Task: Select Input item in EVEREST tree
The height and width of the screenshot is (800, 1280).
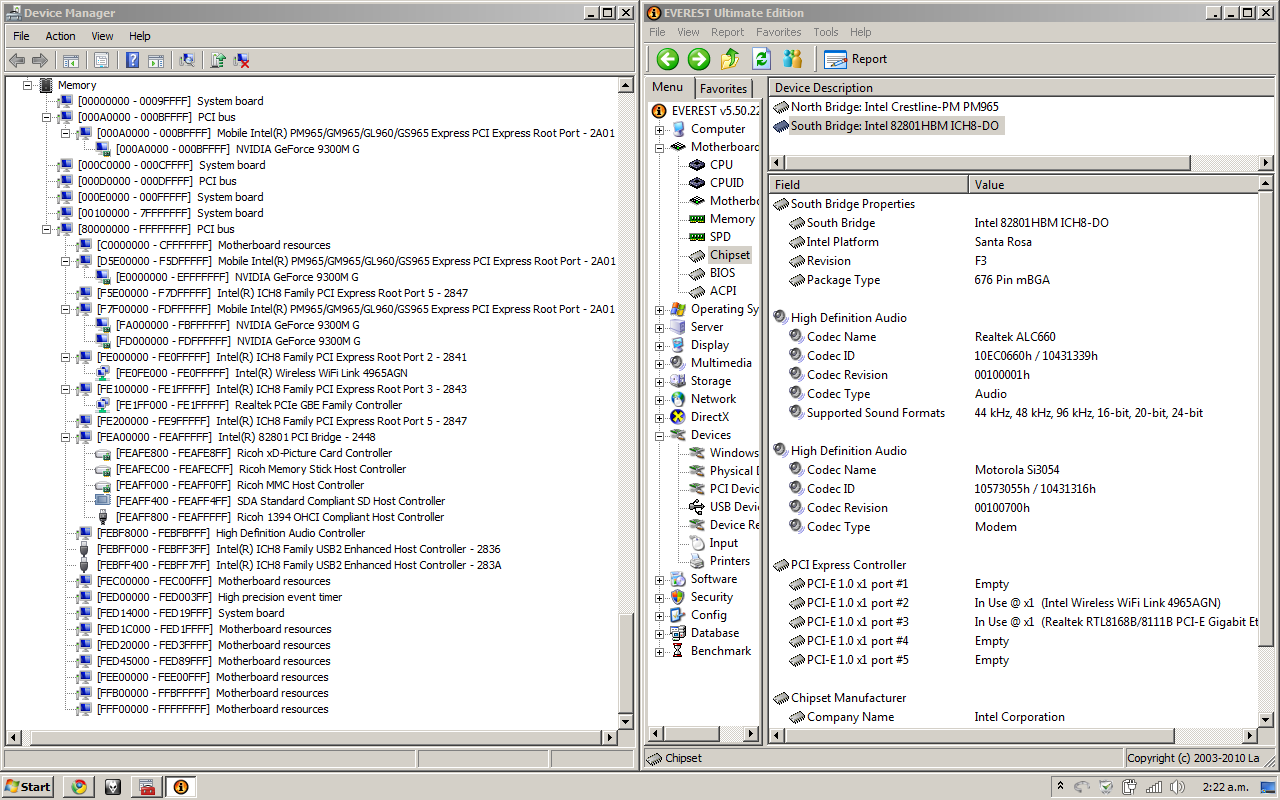Action: (x=724, y=543)
